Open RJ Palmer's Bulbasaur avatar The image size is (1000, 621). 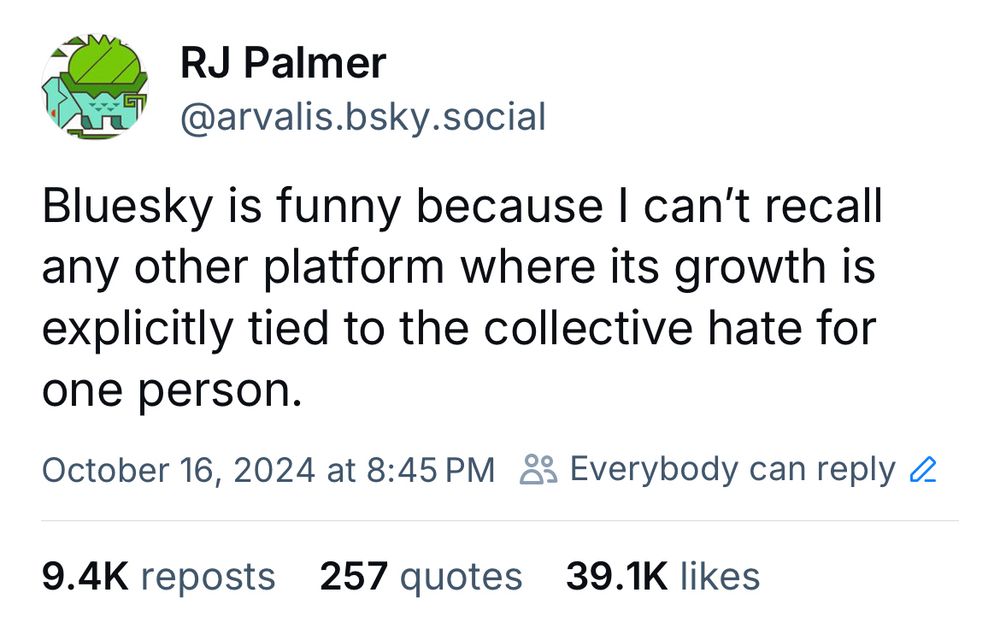(x=94, y=87)
